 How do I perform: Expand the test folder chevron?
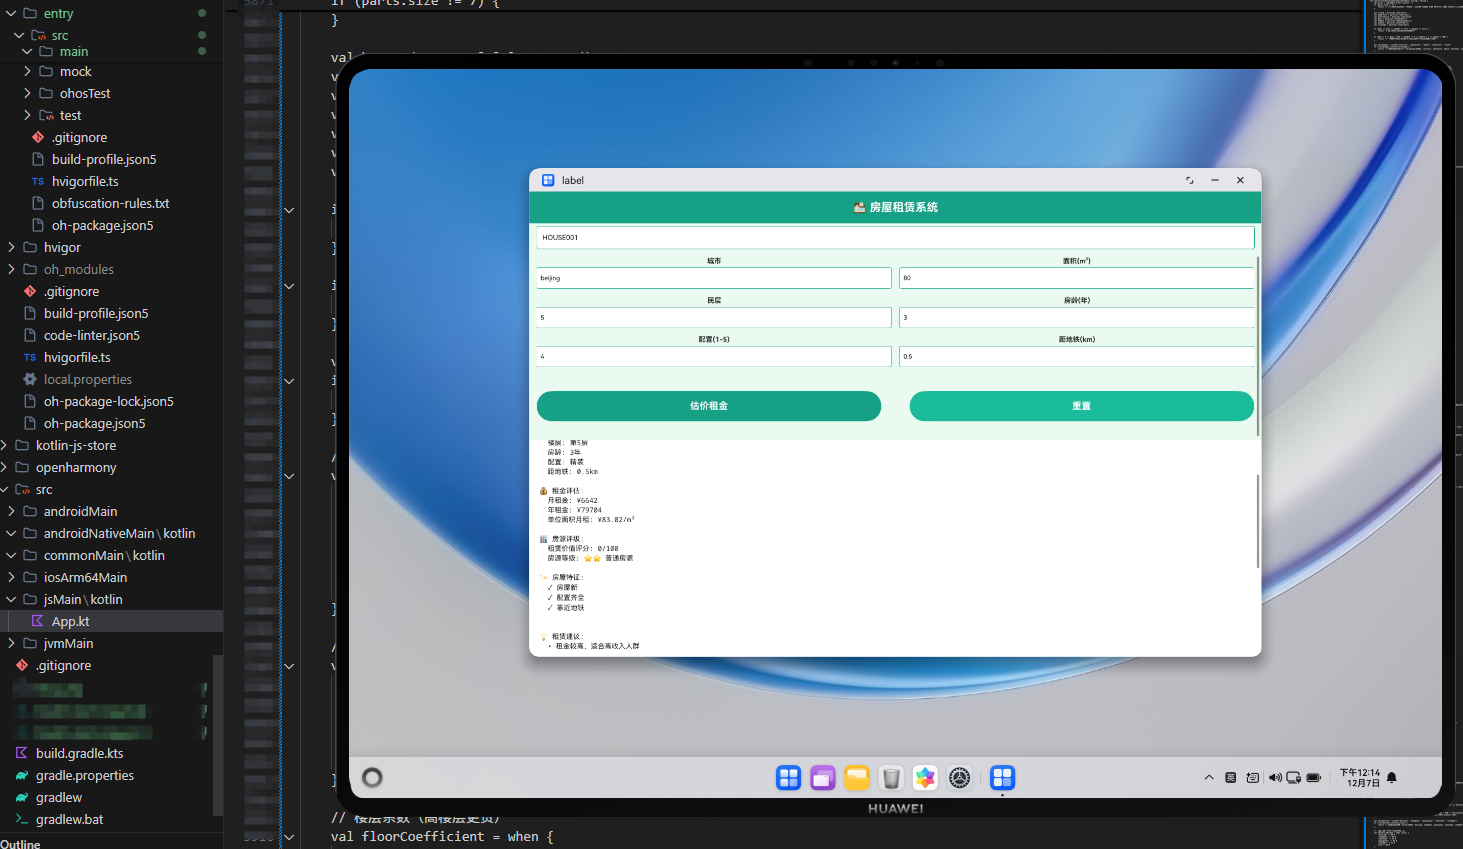point(27,115)
